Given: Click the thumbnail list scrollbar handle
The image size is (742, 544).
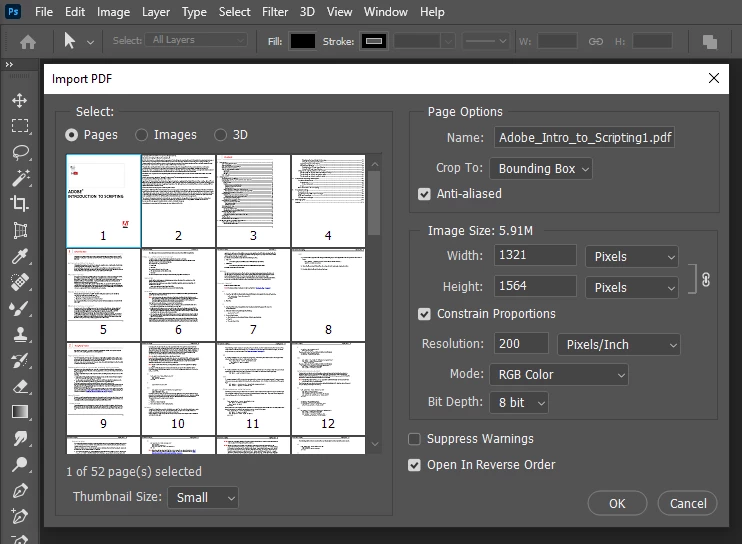Looking at the screenshot, I should (x=374, y=203).
